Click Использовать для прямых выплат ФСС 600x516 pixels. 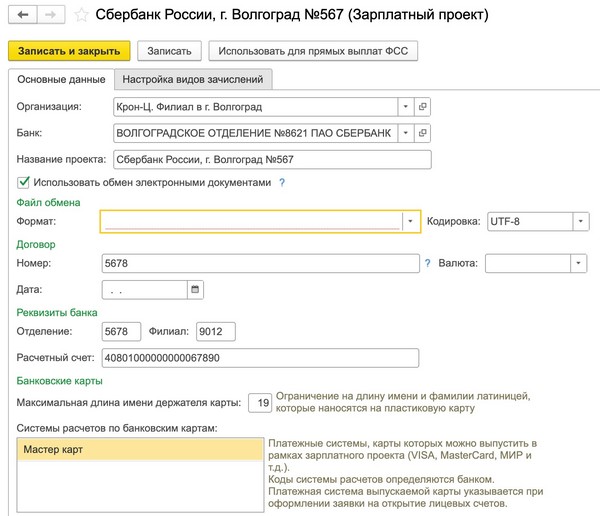(x=312, y=51)
